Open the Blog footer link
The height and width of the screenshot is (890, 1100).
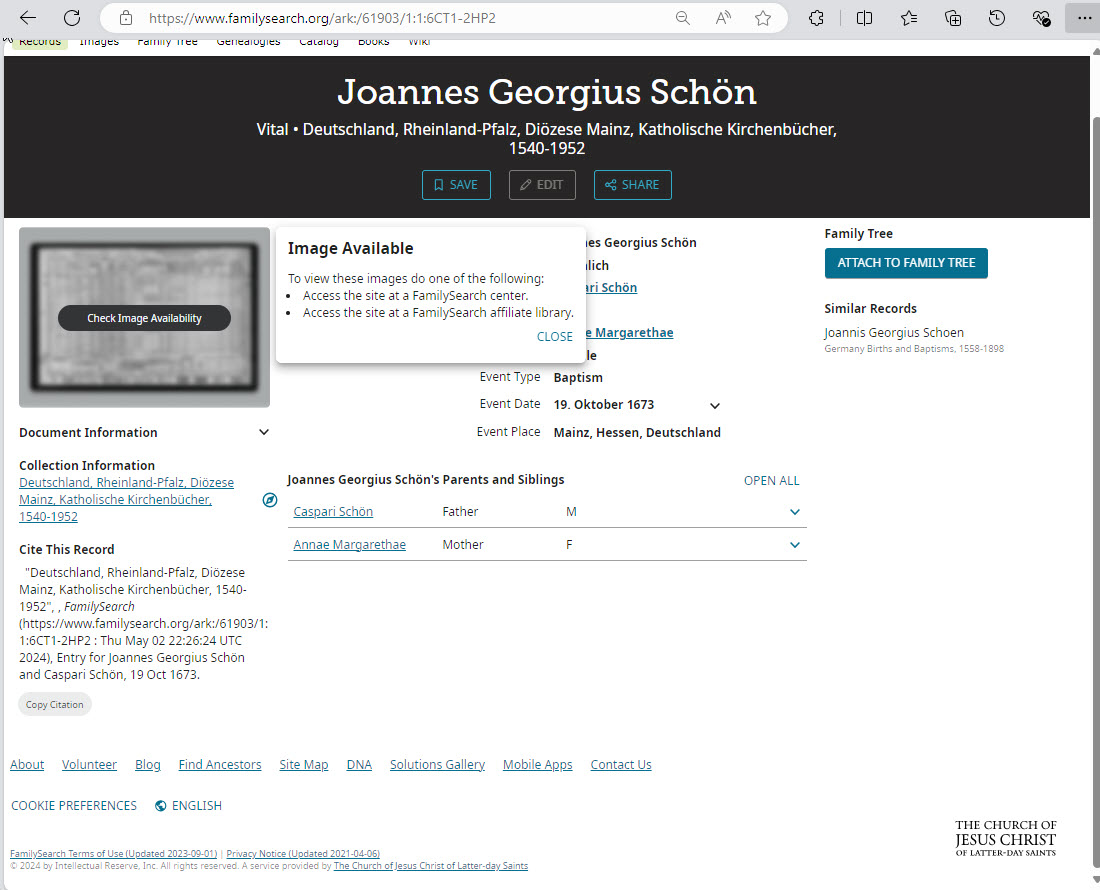click(147, 764)
